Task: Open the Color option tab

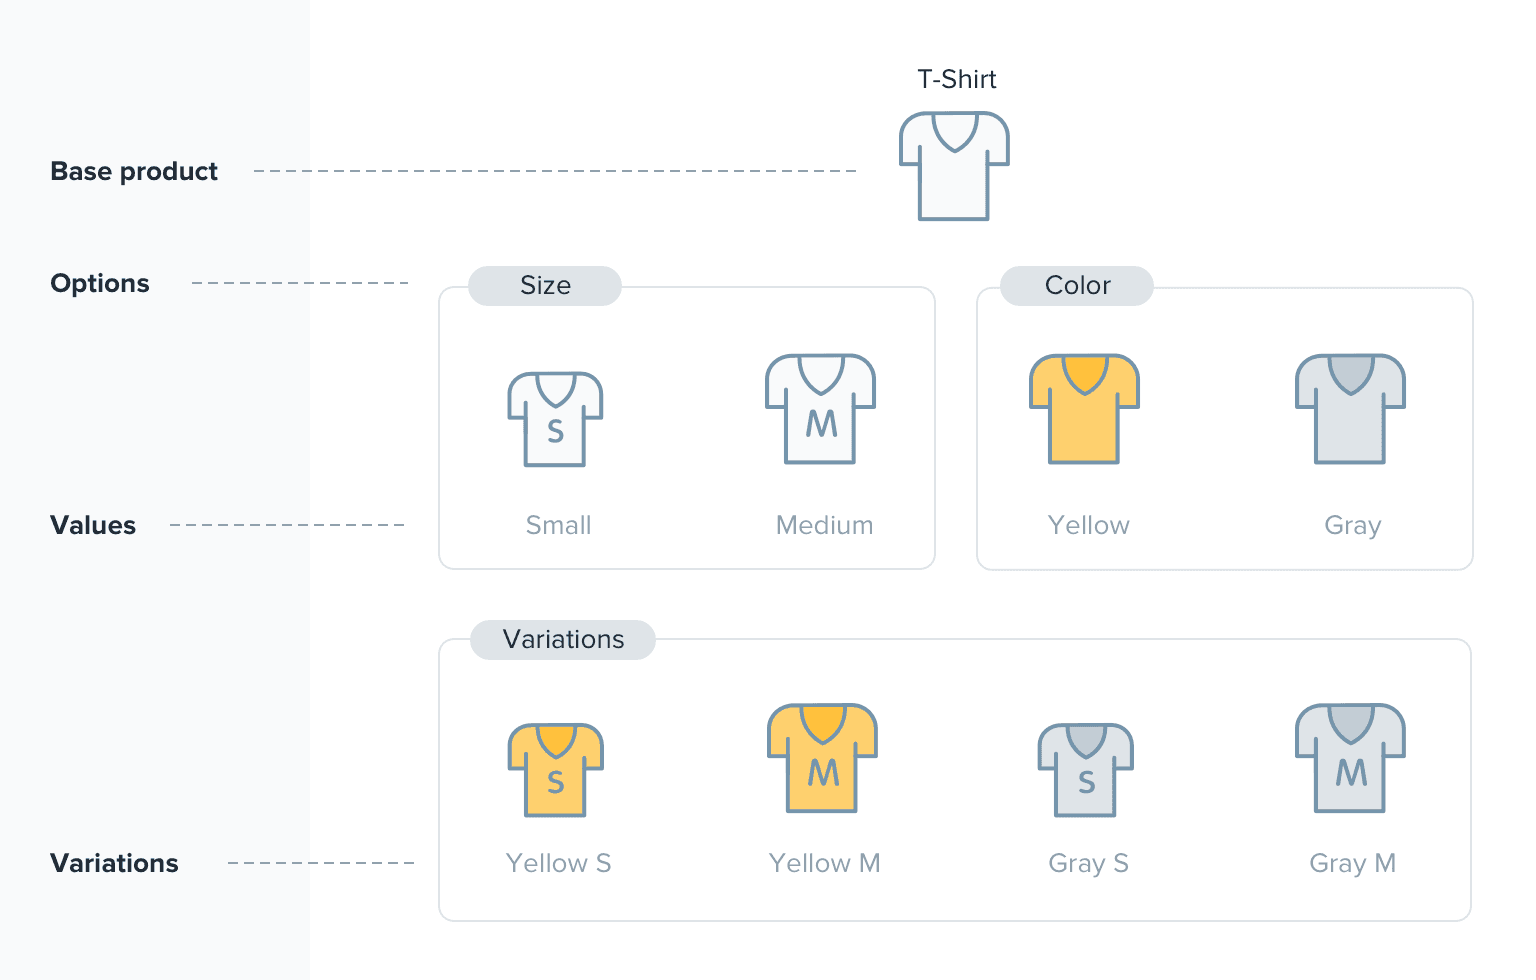Action: click(1077, 286)
